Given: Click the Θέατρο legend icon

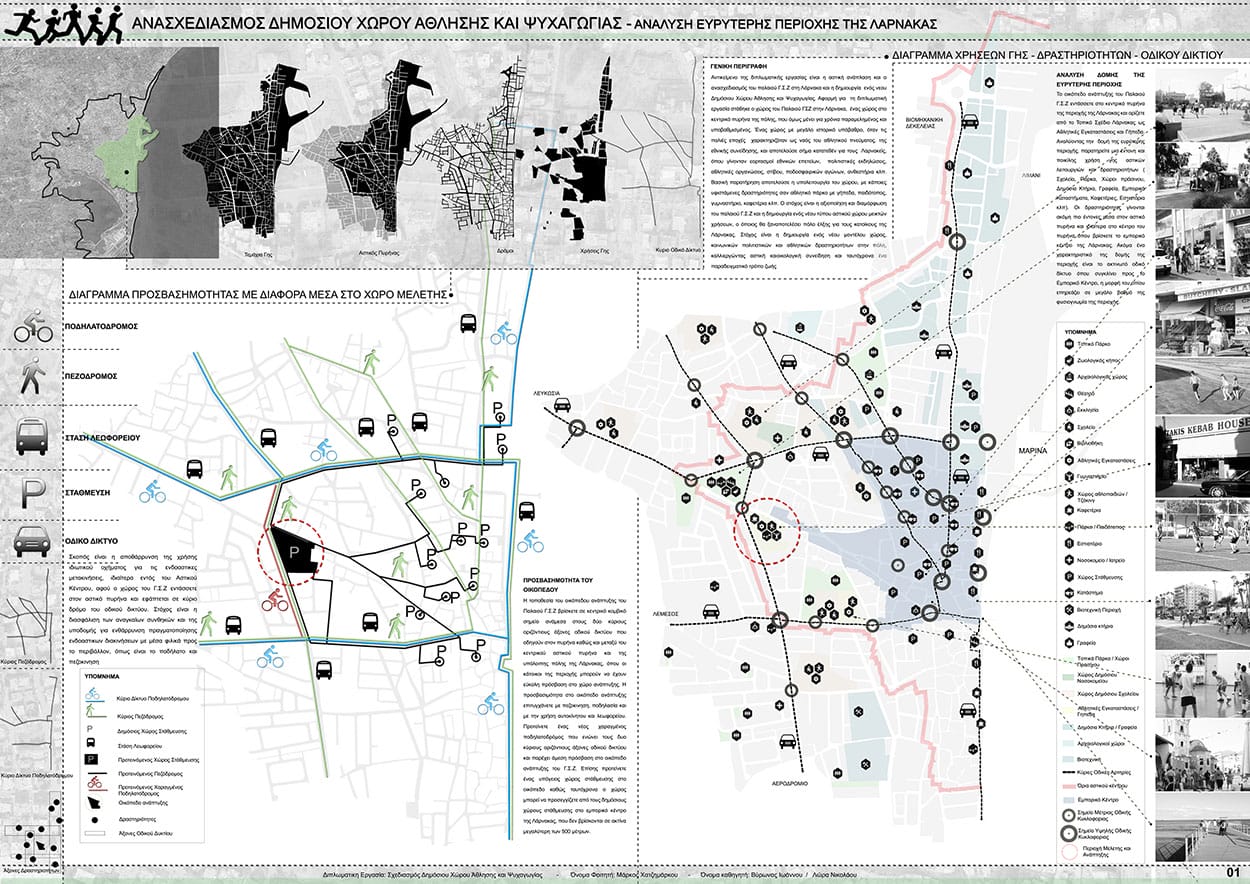Looking at the screenshot, I should pos(1069,393).
